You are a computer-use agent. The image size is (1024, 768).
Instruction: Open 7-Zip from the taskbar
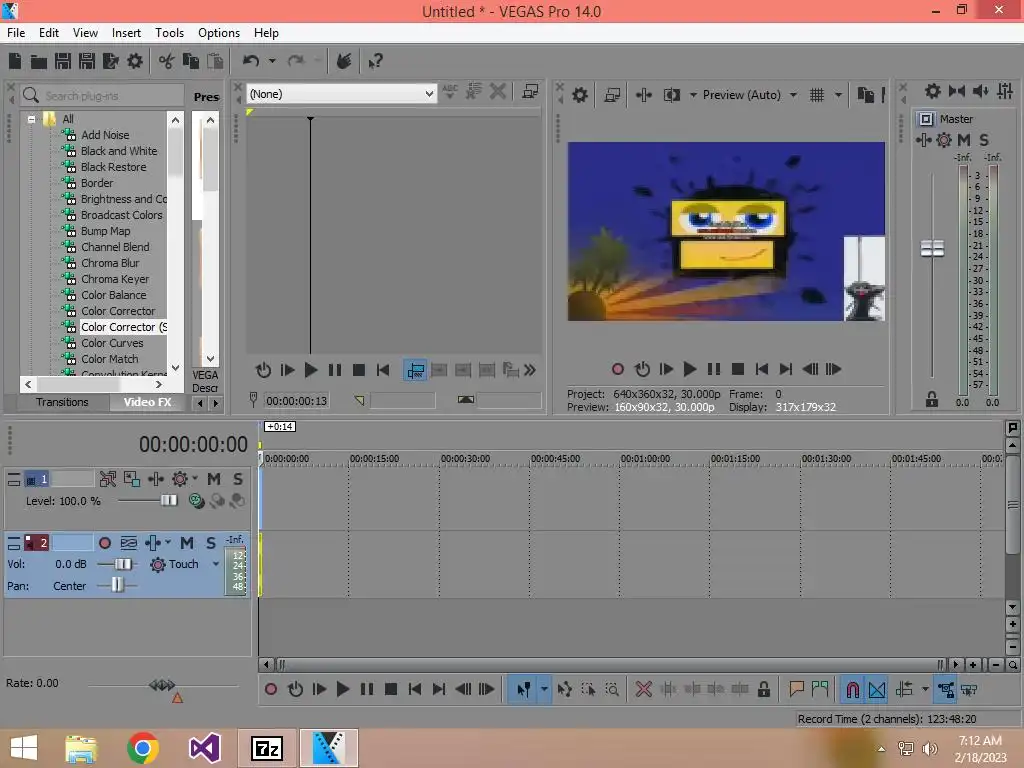(x=266, y=748)
